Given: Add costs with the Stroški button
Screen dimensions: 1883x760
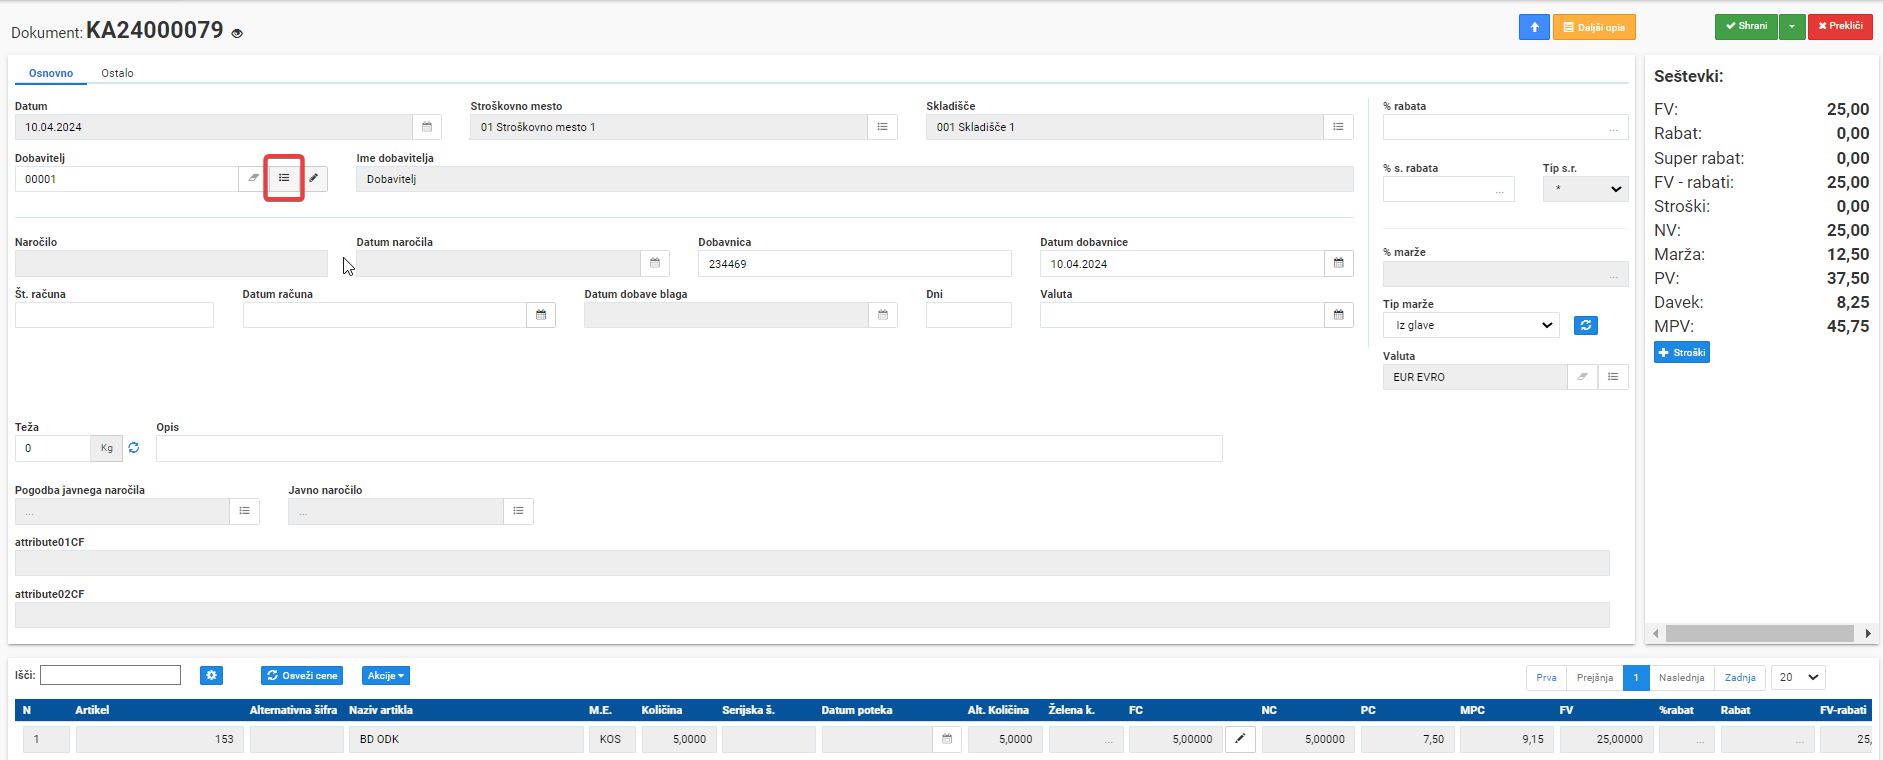Looking at the screenshot, I should coord(1681,352).
